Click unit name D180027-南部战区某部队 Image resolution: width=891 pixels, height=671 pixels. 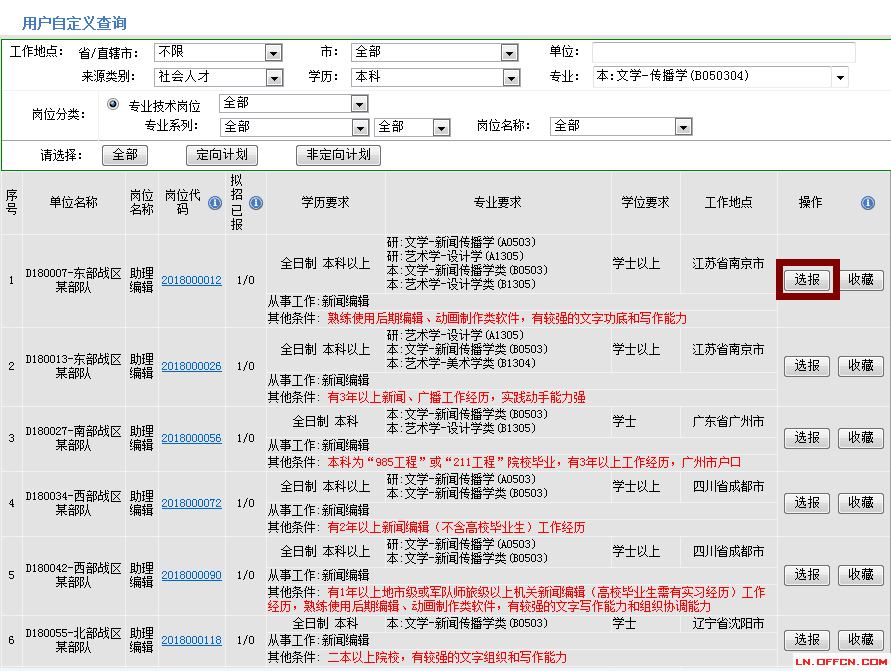(x=73, y=439)
